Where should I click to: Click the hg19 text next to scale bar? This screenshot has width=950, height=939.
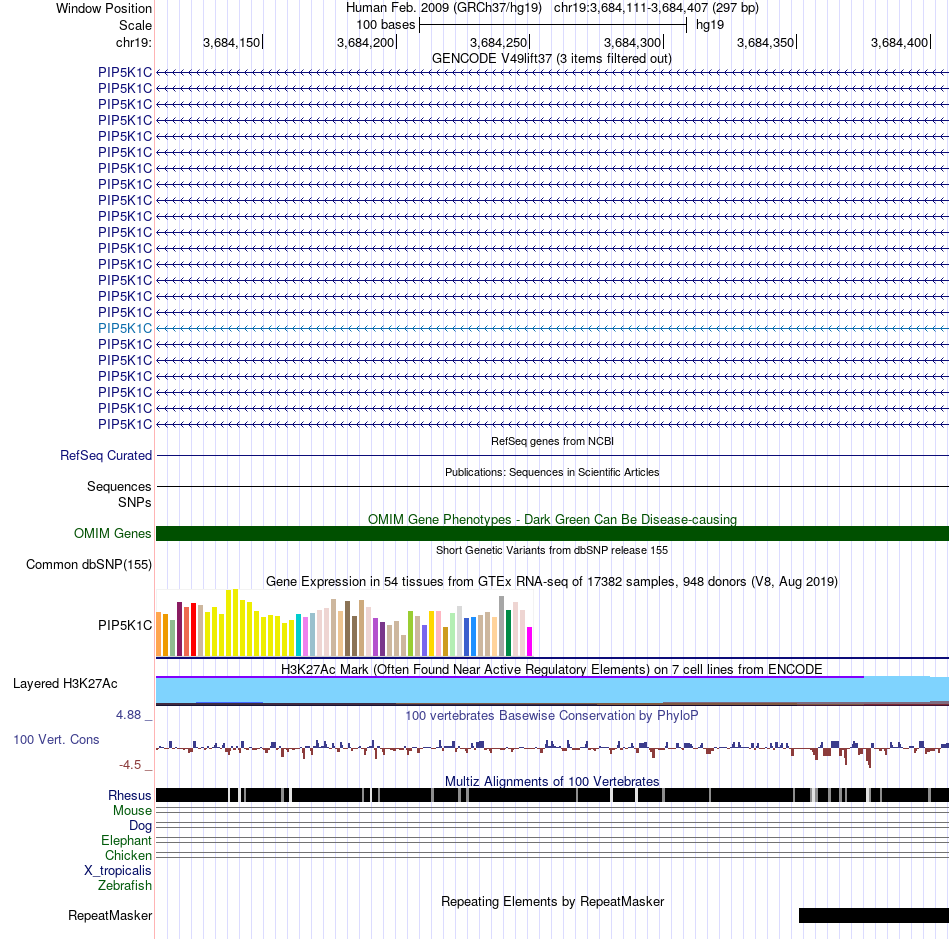(709, 25)
